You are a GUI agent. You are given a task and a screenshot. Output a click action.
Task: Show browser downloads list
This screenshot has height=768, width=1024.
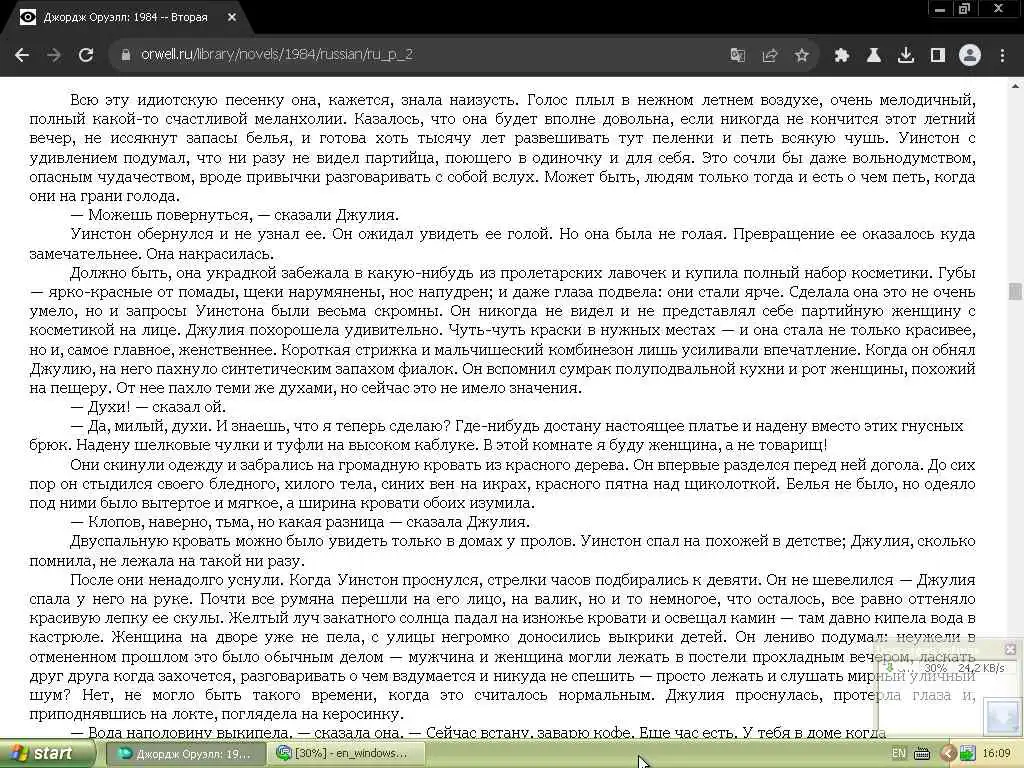tap(905, 56)
